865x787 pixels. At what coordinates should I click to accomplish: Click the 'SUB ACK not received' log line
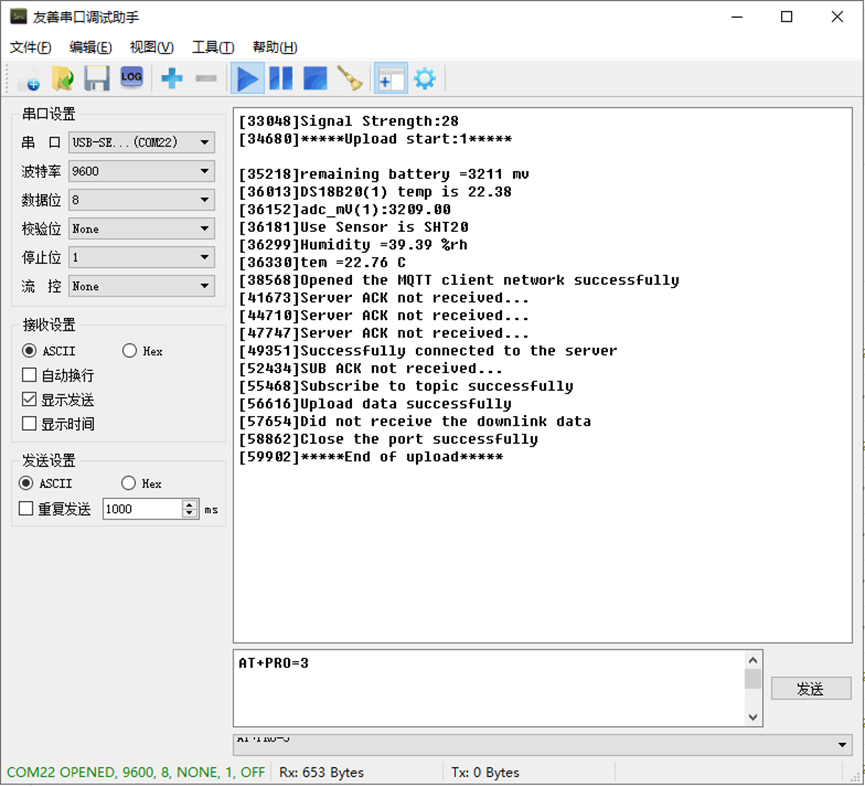pyautogui.click(x=371, y=368)
